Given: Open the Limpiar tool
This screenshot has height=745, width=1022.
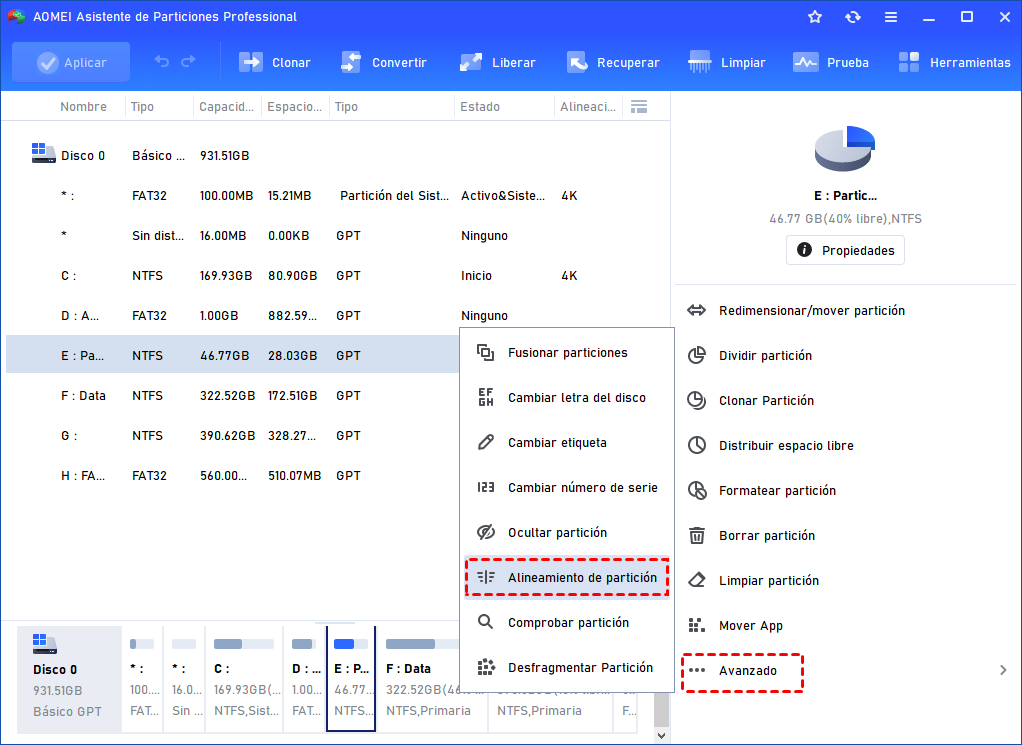Looking at the screenshot, I should (727, 62).
